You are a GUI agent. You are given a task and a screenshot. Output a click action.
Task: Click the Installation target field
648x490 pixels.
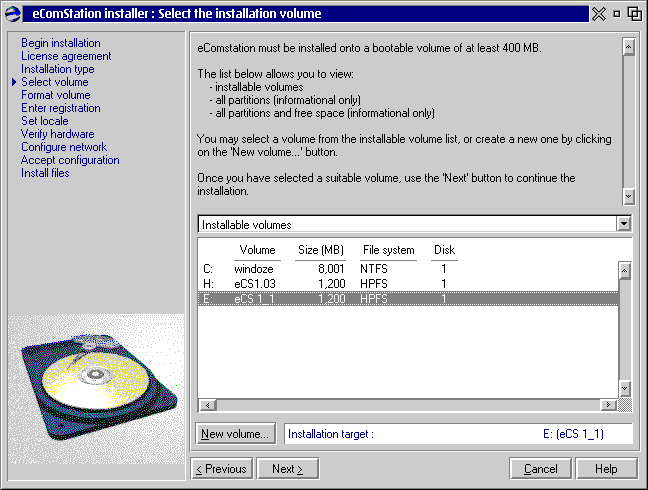point(458,434)
